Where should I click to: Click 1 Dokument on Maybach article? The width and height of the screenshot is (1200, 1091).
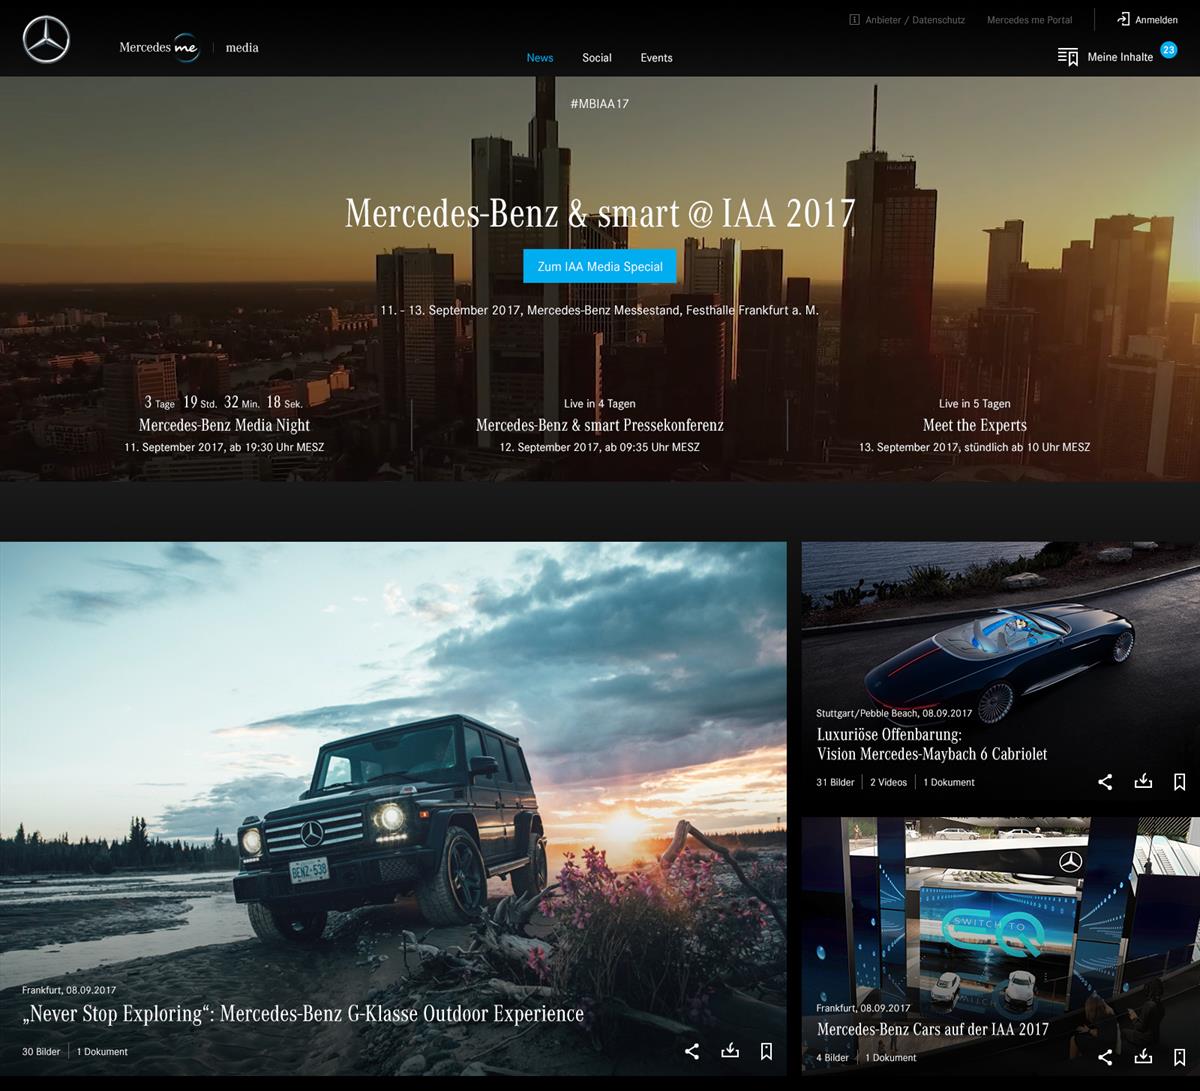click(949, 783)
